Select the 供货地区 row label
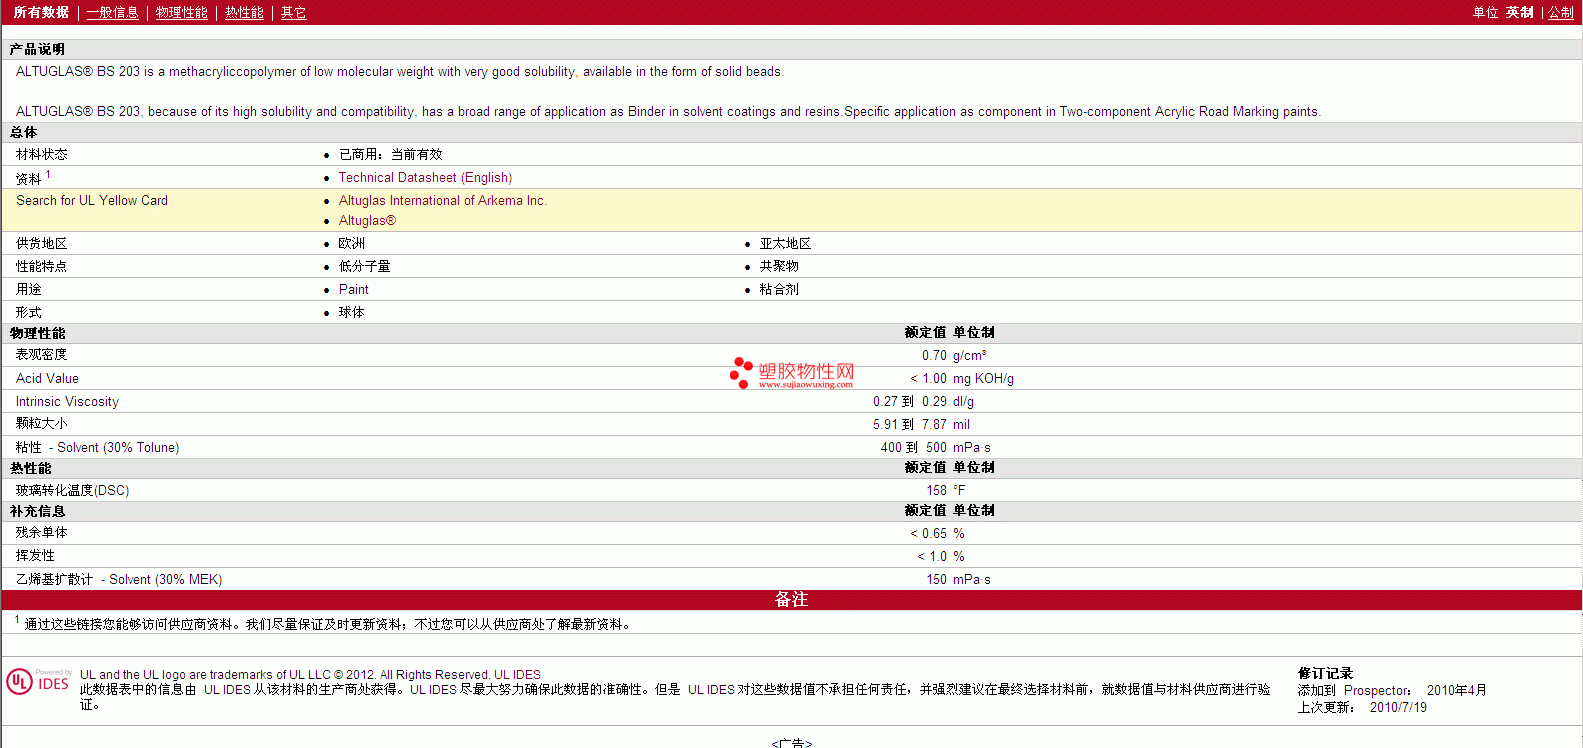This screenshot has height=748, width=1583. (x=42, y=243)
